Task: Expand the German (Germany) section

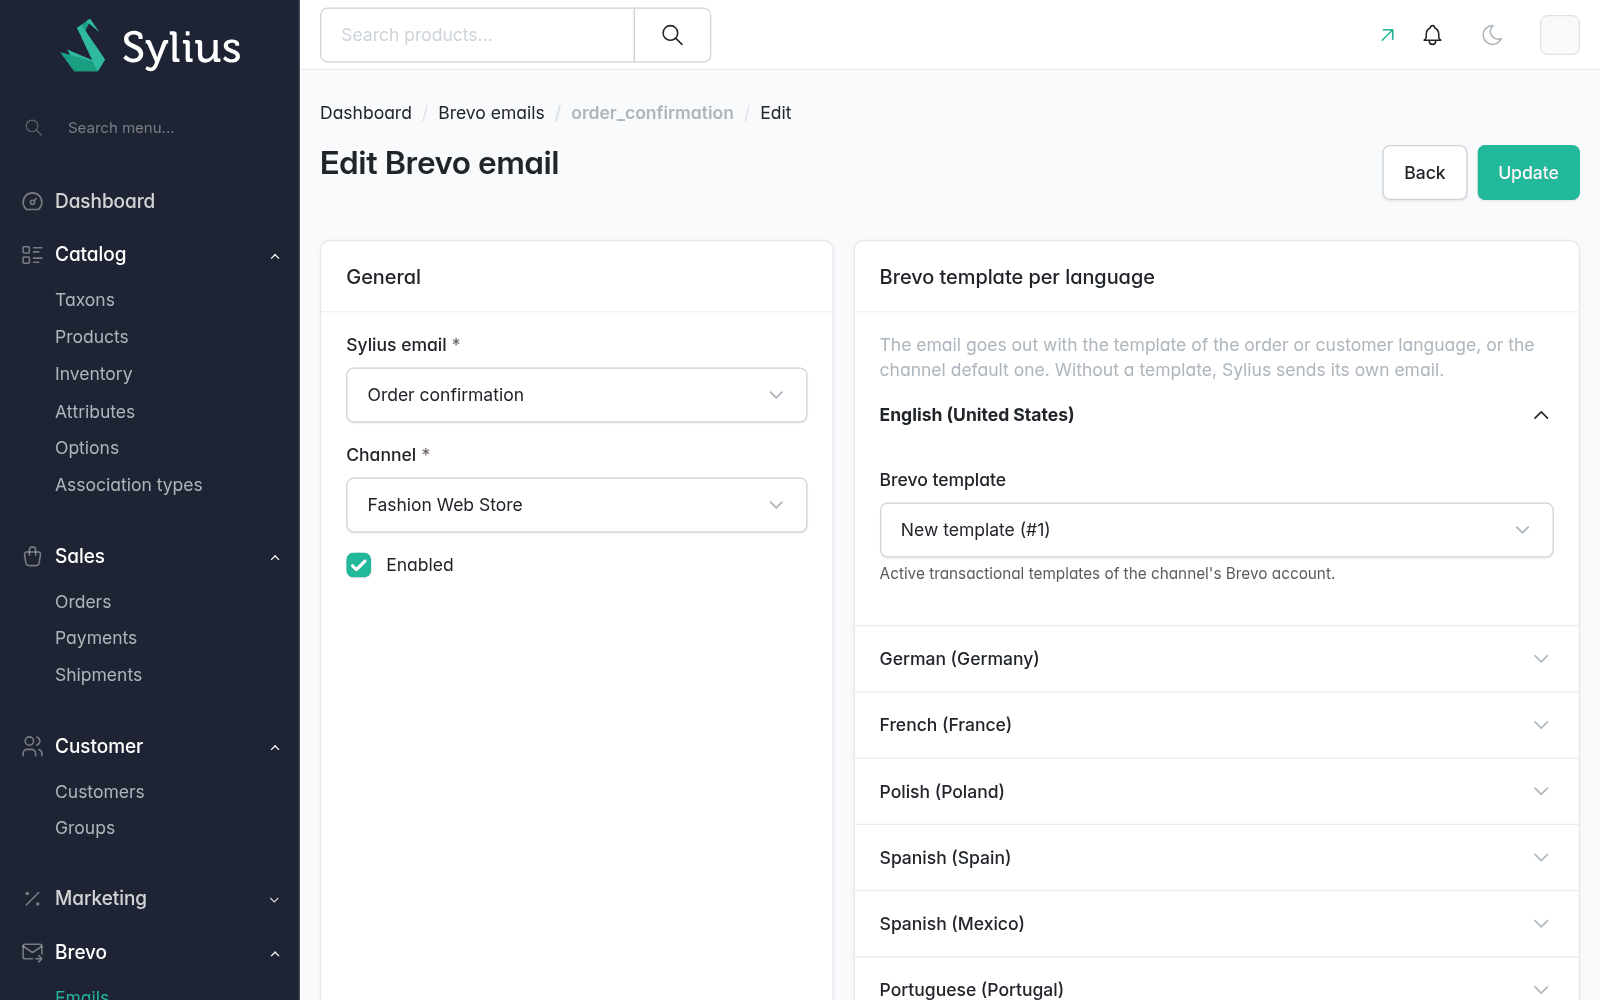Action: click(x=1216, y=659)
